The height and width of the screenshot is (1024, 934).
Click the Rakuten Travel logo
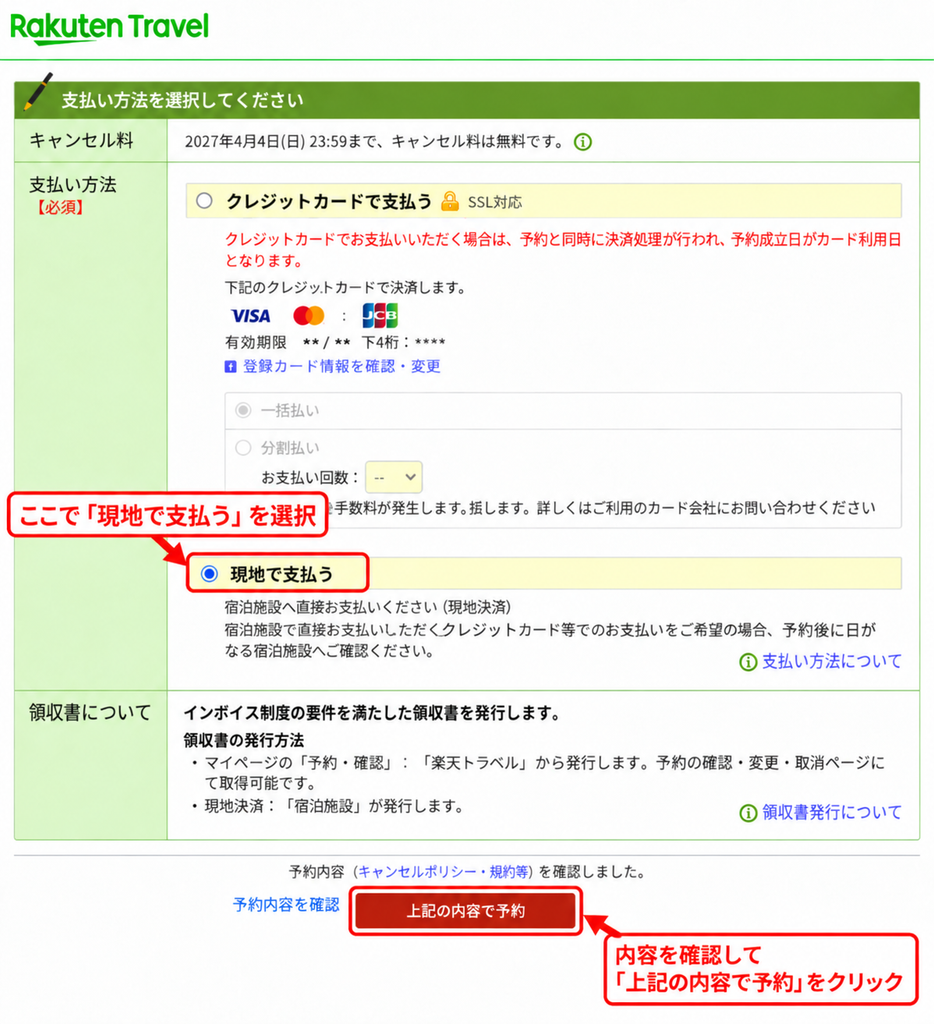point(109,27)
